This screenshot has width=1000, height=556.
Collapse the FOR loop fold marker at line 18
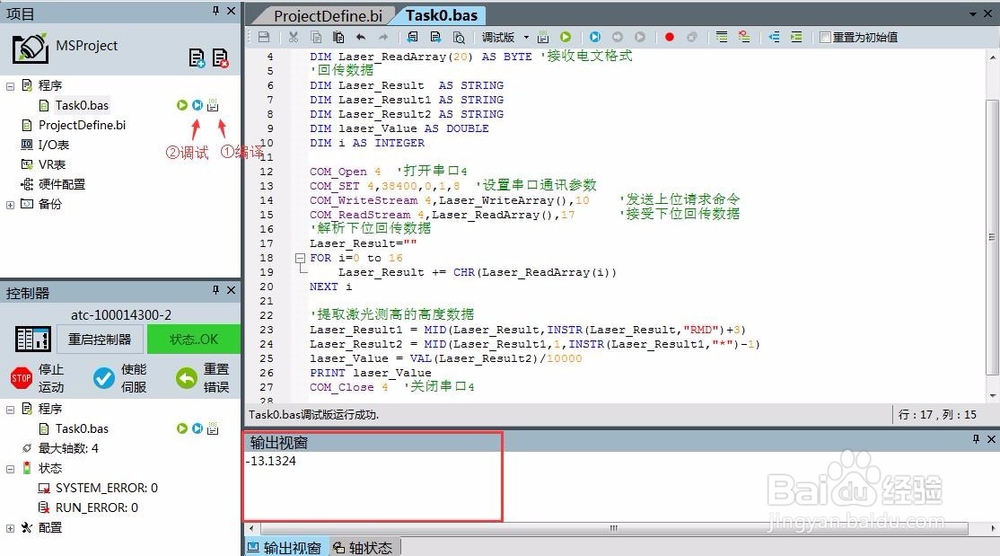tap(300, 258)
